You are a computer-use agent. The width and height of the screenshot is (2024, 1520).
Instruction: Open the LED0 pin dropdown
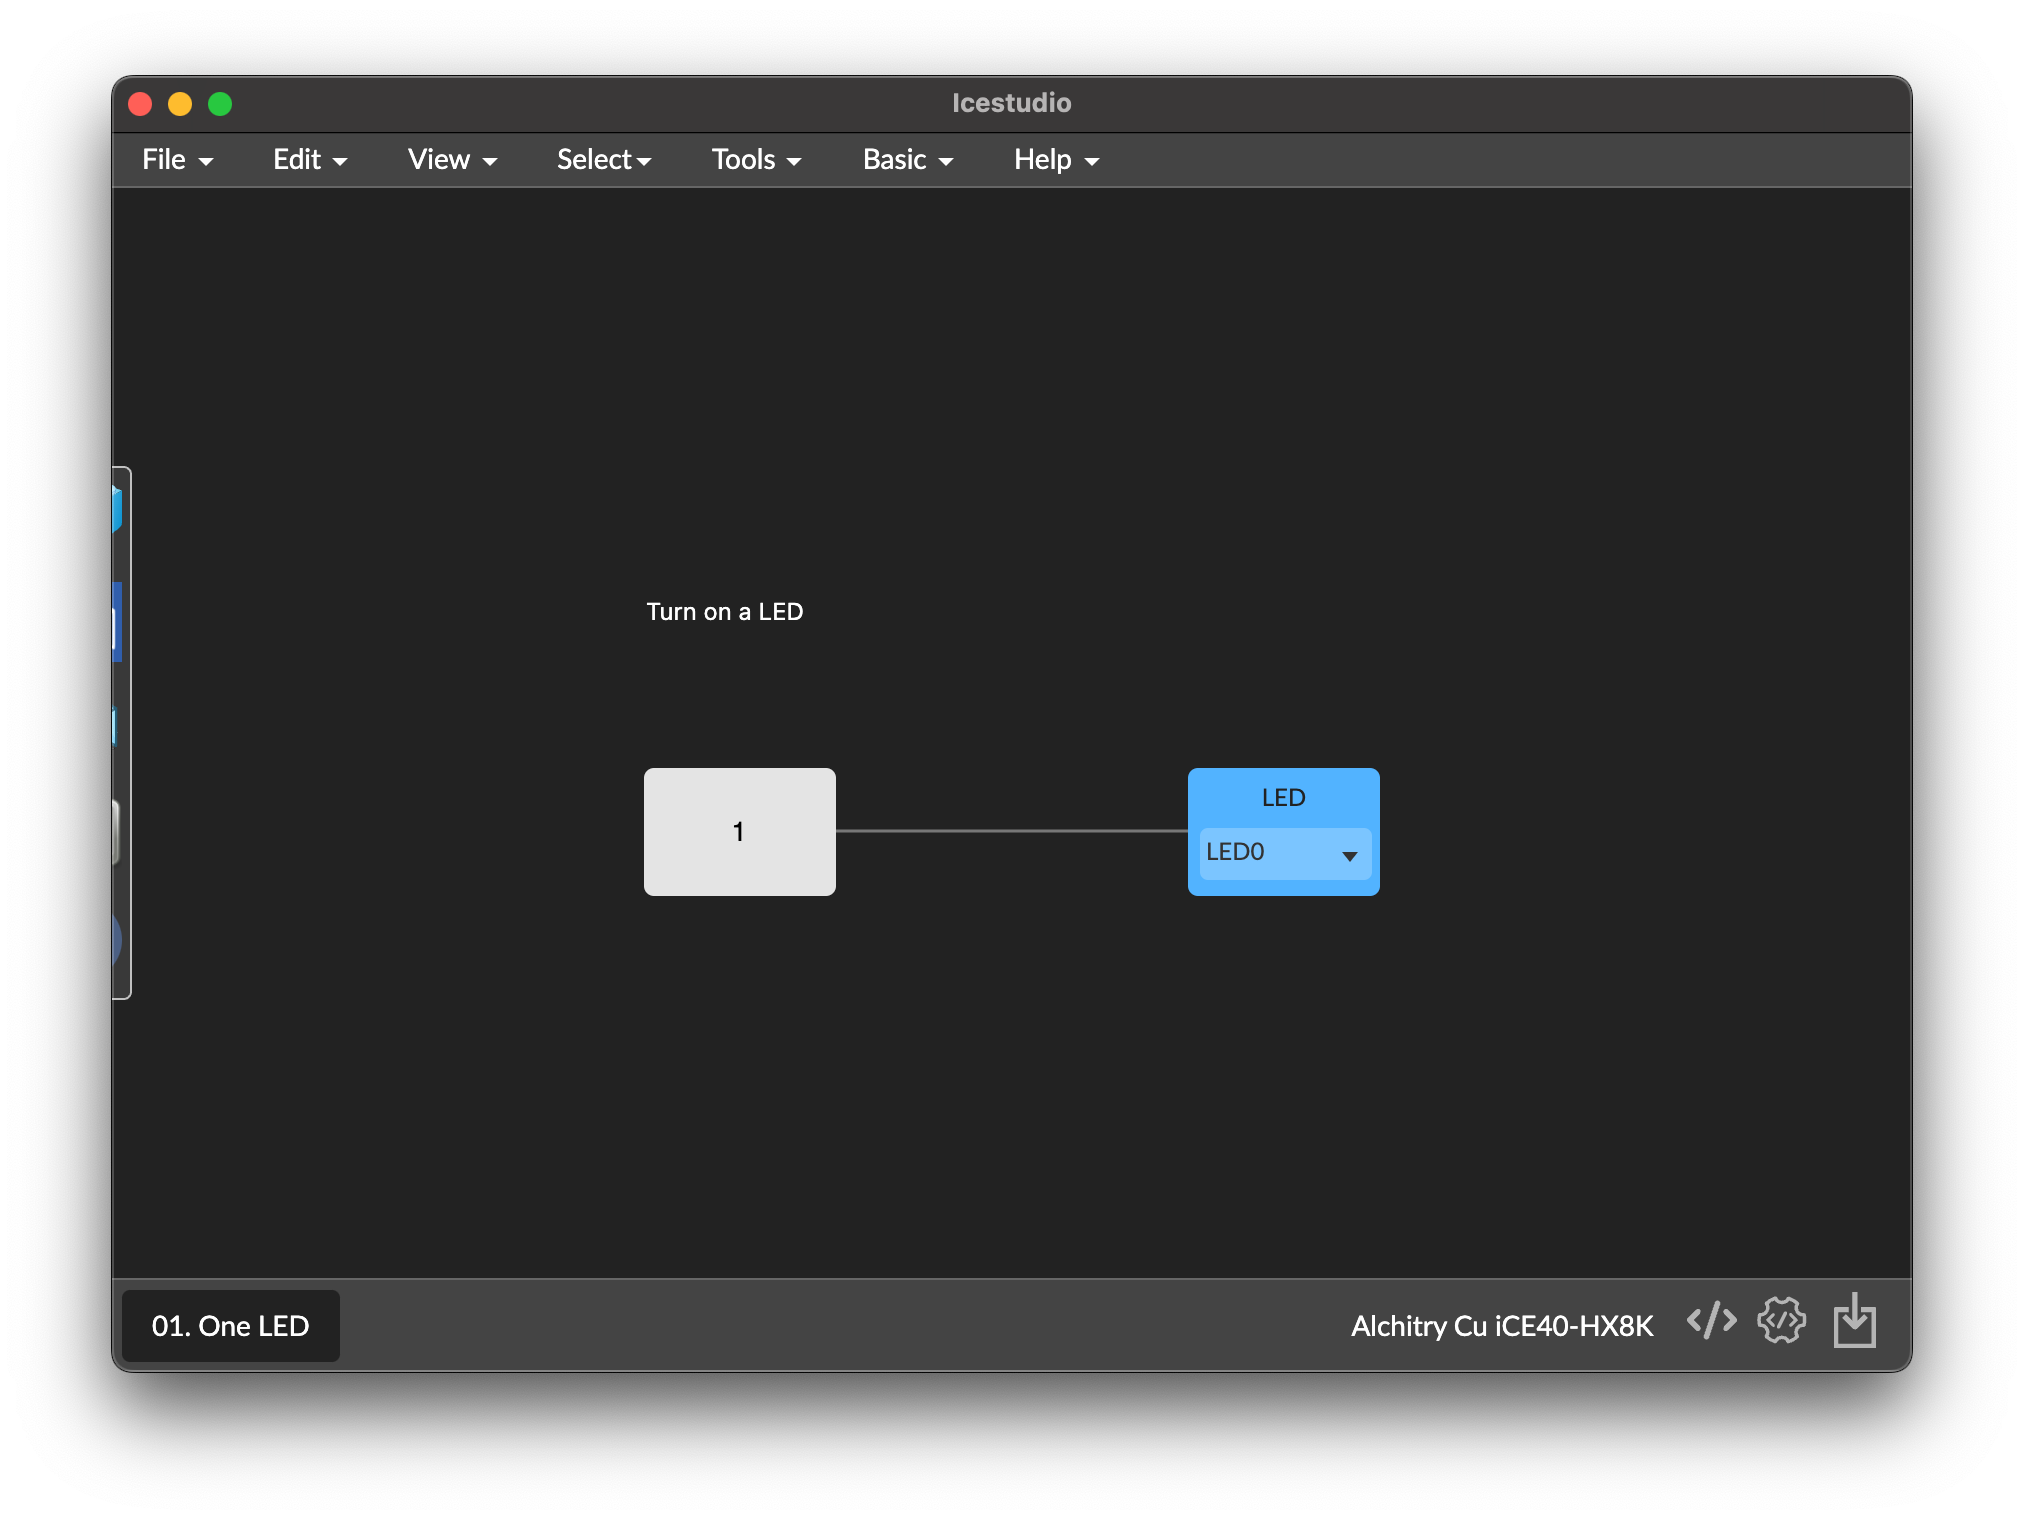tap(1351, 856)
